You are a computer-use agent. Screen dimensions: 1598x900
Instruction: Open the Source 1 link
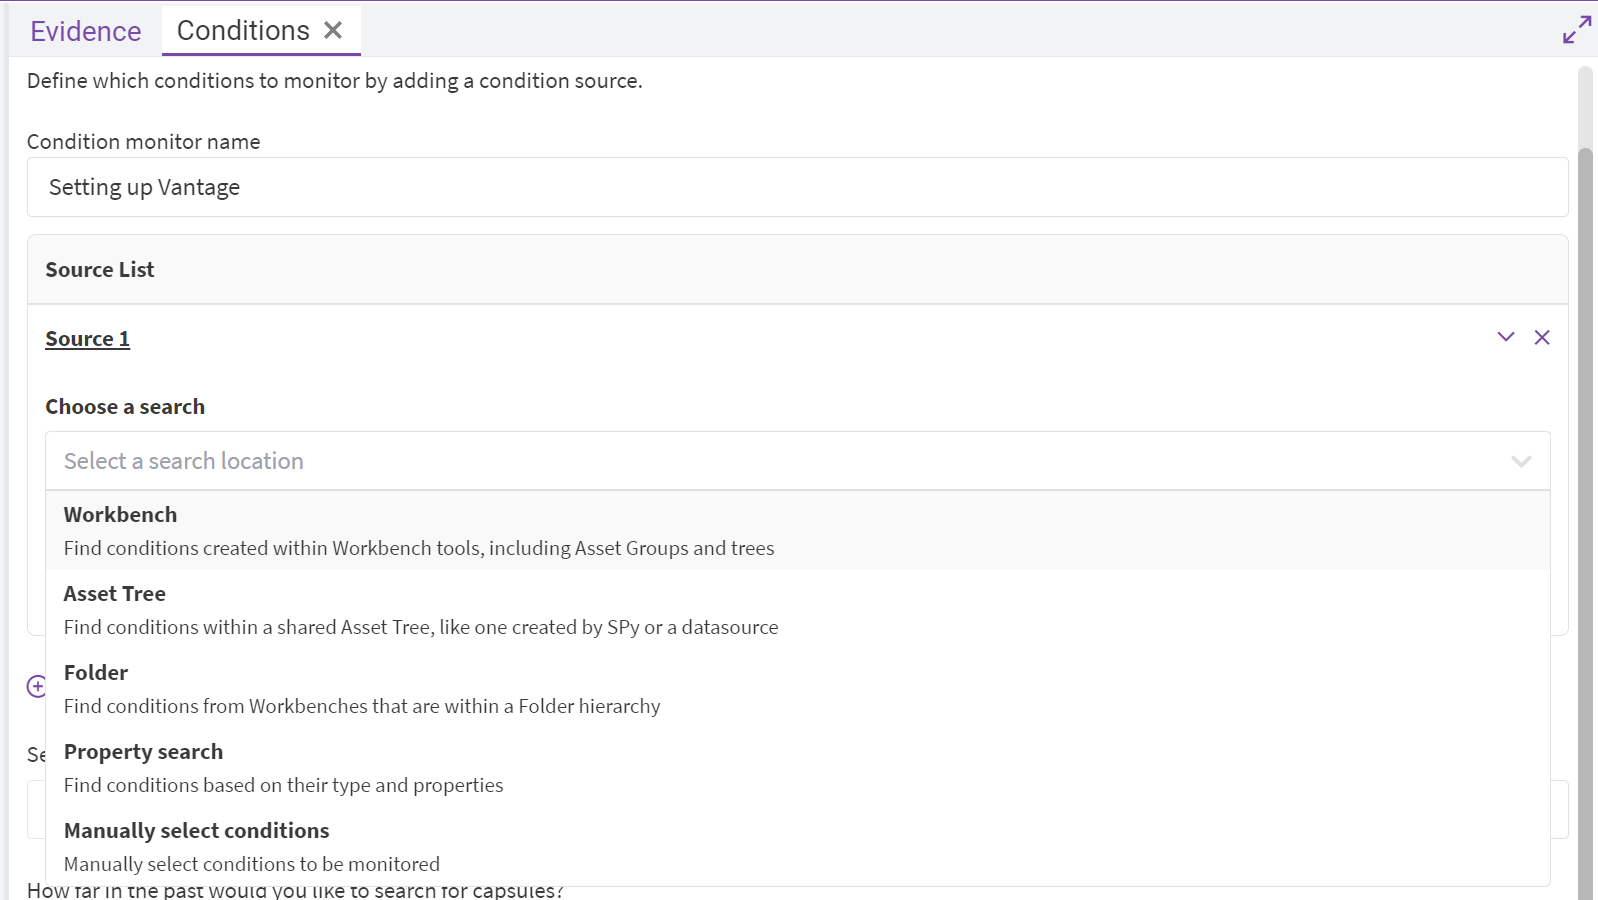pos(87,339)
